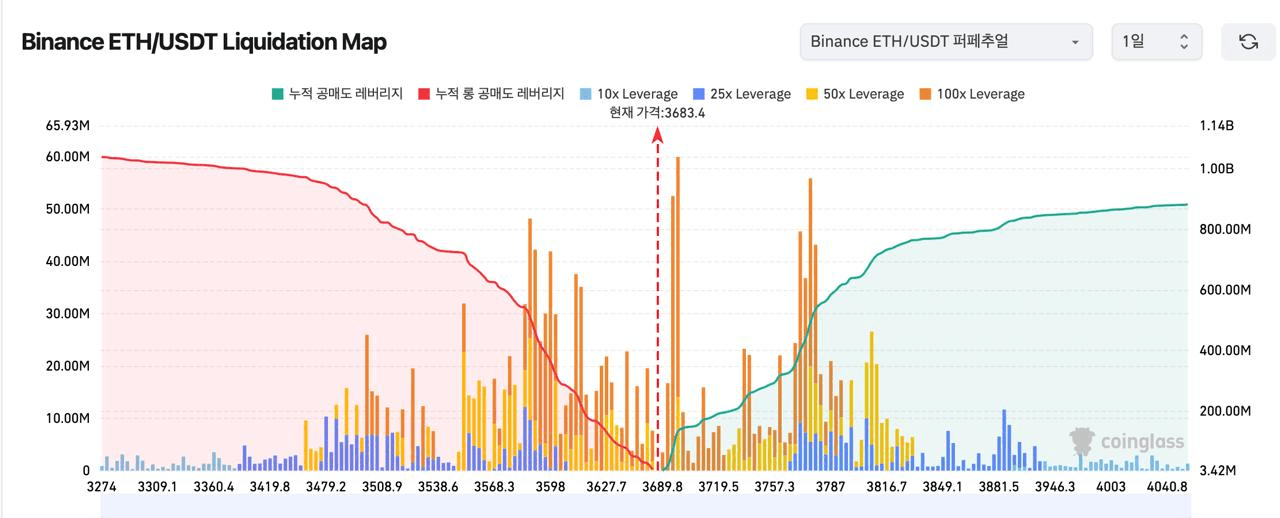Image resolution: width=1280 pixels, height=518 pixels.
Task: Toggle the 25x Leverage legend series
Action: coord(742,94)
